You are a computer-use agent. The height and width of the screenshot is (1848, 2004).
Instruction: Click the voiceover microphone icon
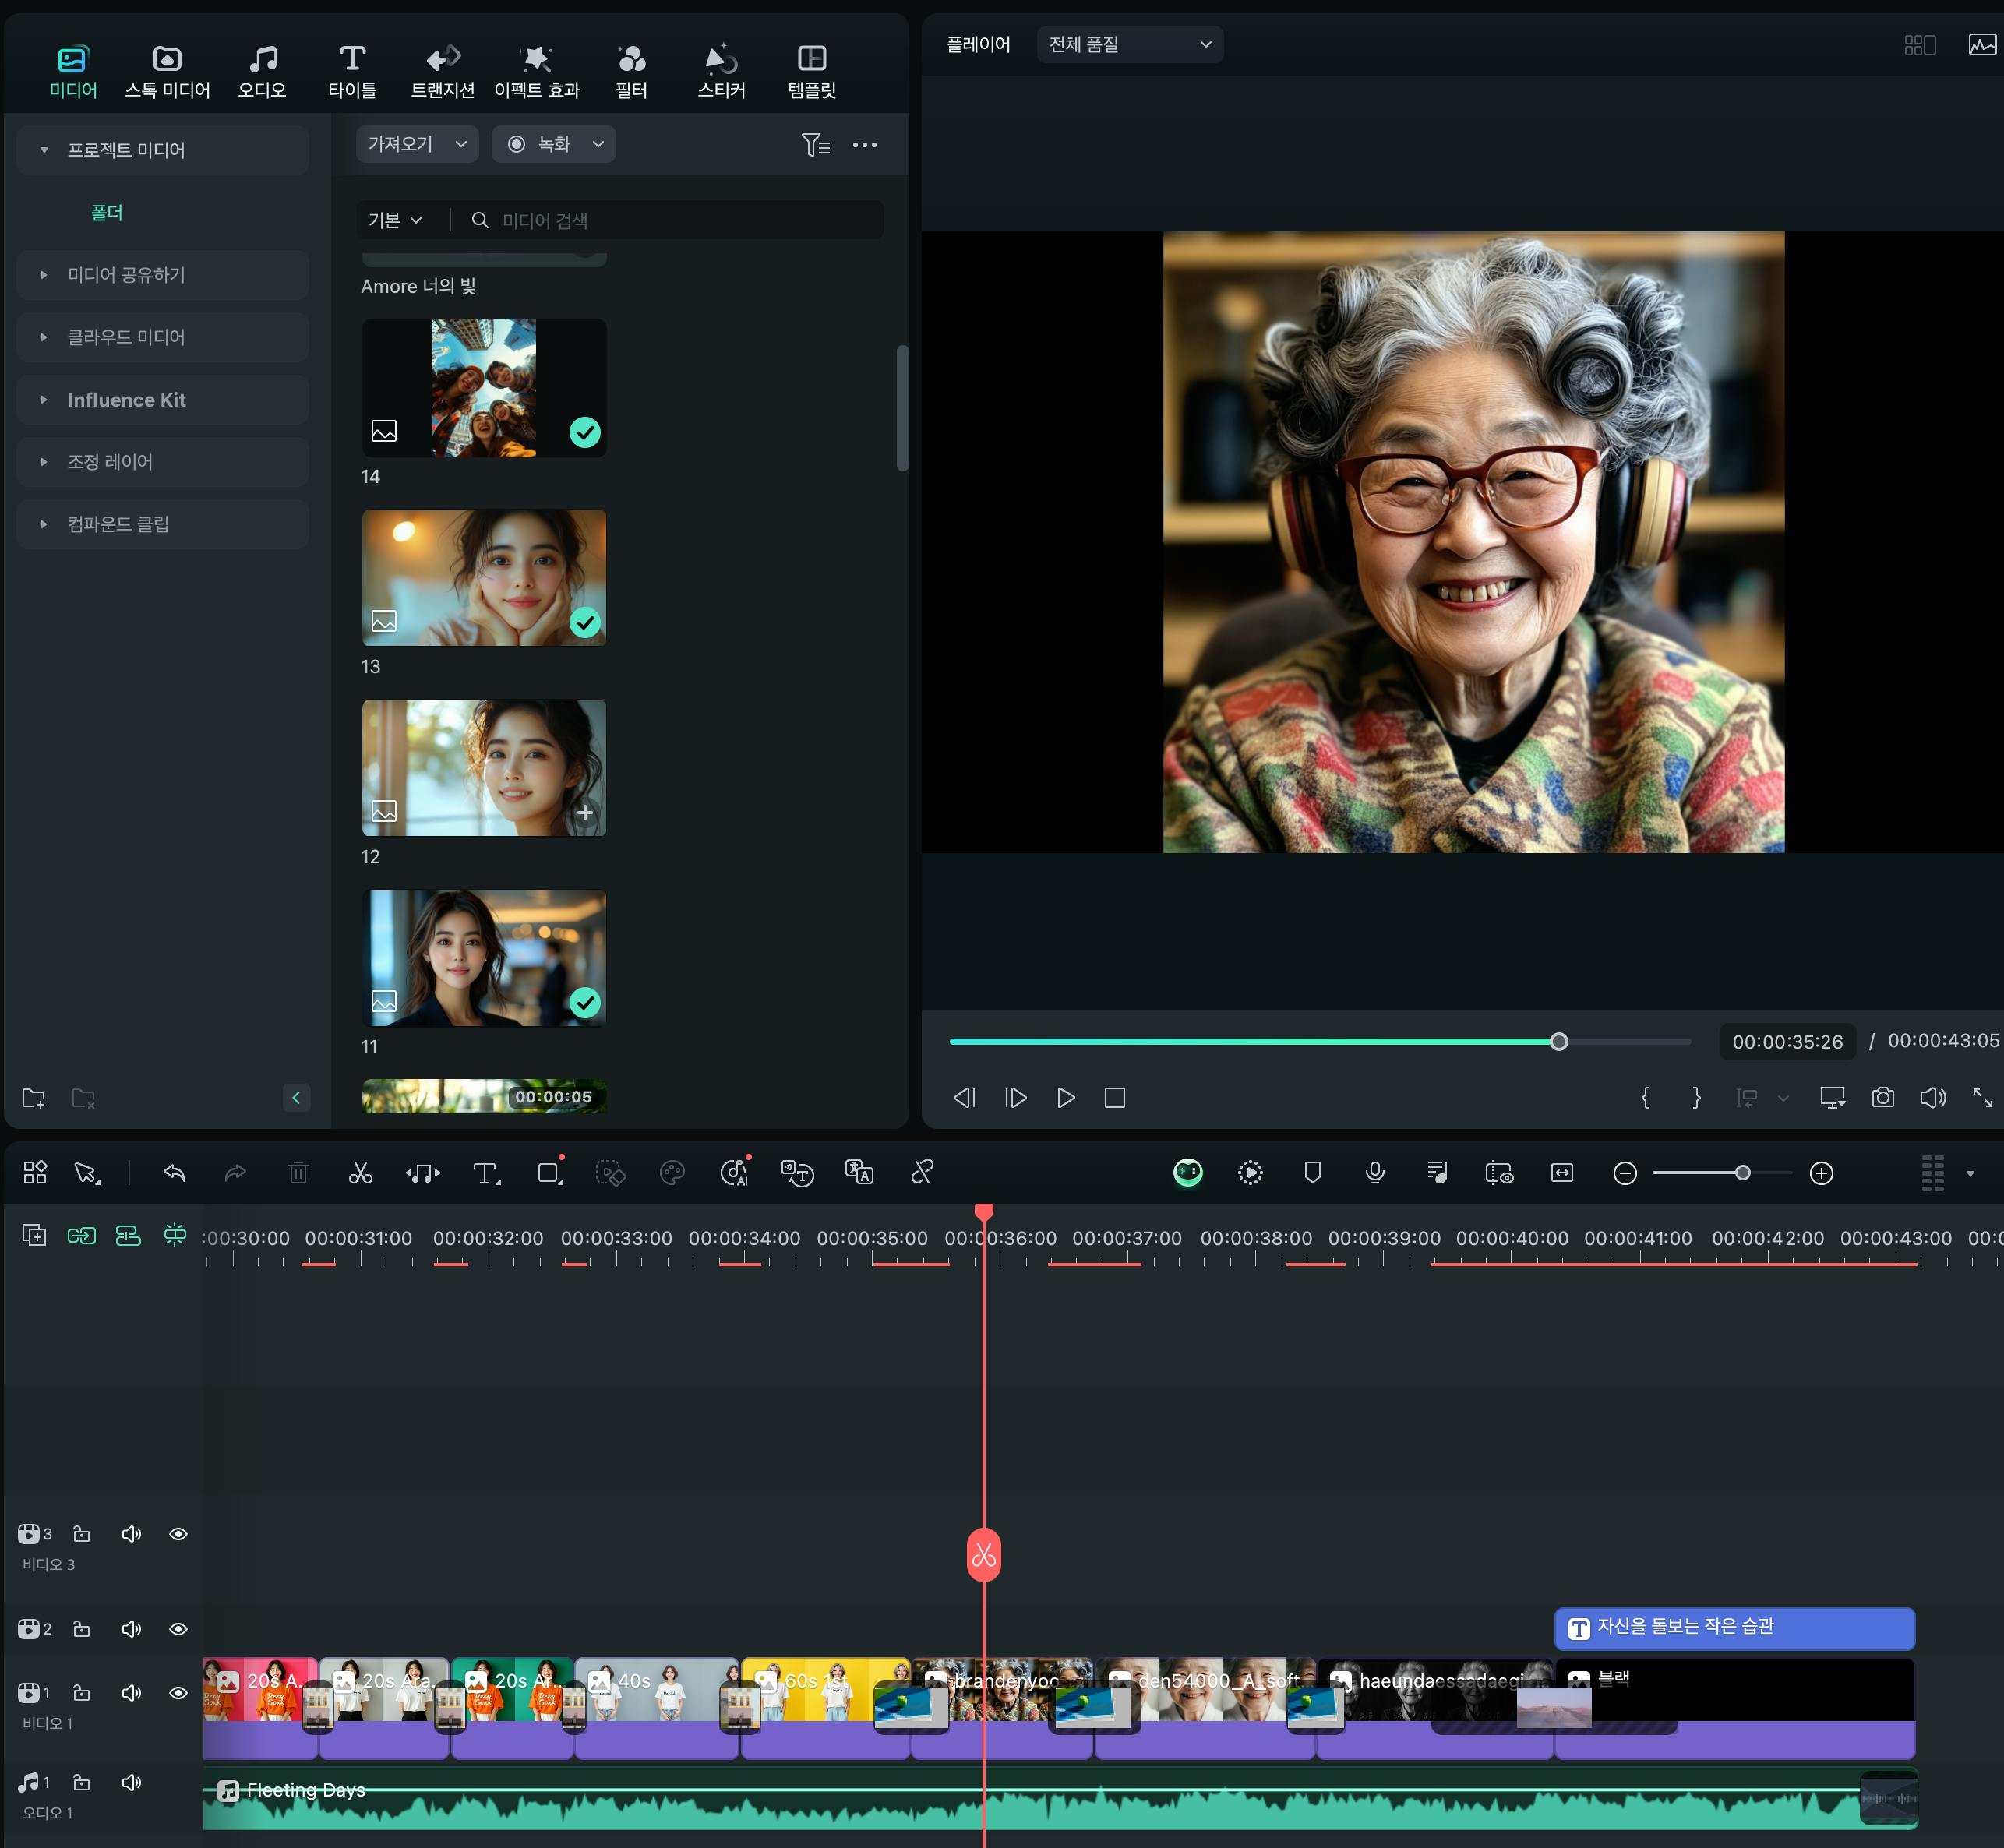[x=1375, y=1173]
